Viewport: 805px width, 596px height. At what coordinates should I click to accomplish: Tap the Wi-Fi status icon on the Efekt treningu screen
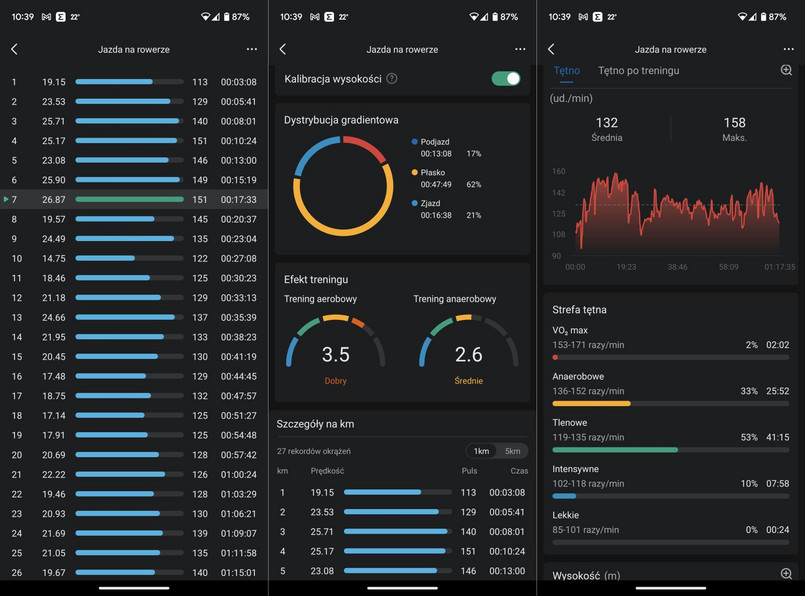[473, 17]
